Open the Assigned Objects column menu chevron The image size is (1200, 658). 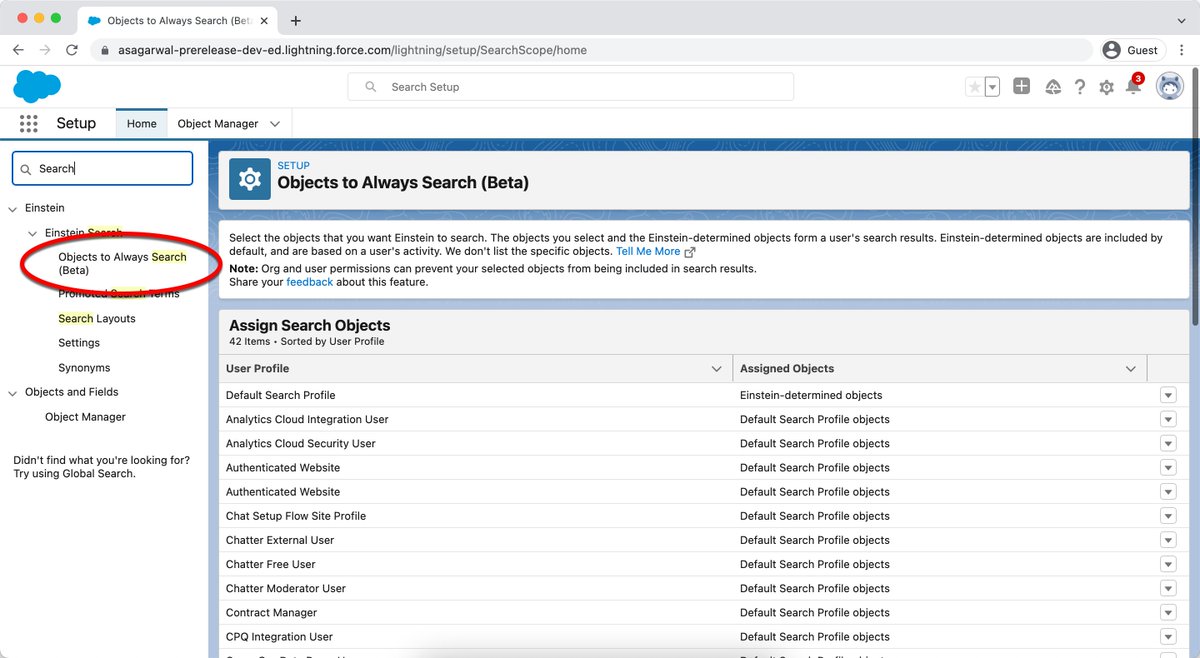(1131, 369)
